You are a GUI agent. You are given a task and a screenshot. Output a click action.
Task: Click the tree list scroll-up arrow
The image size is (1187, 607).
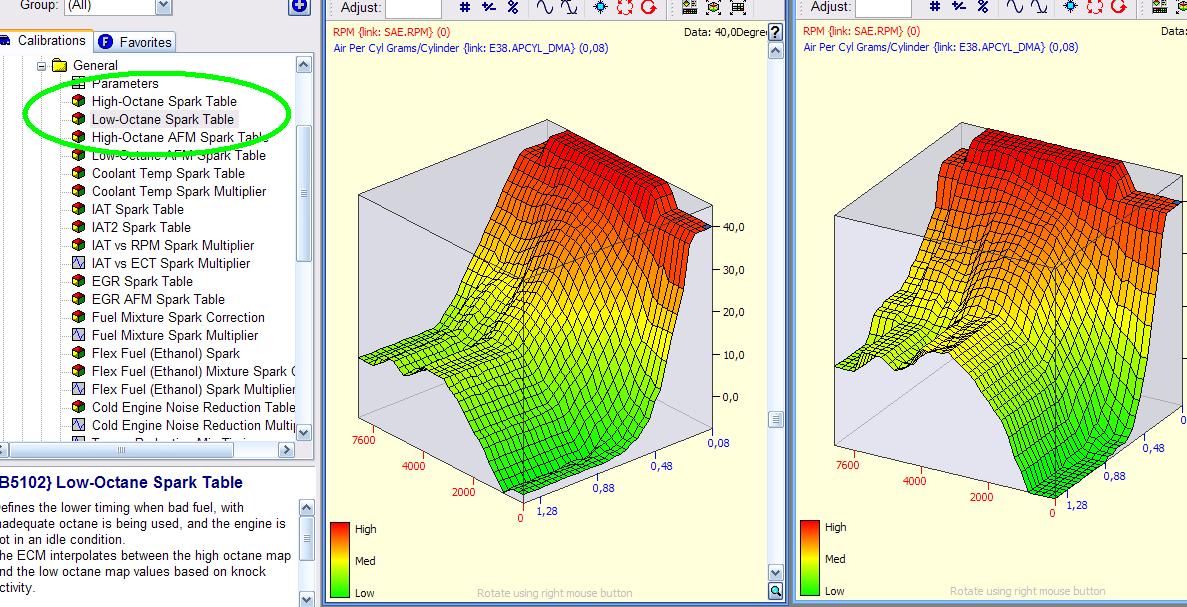(x=304, y=65)
